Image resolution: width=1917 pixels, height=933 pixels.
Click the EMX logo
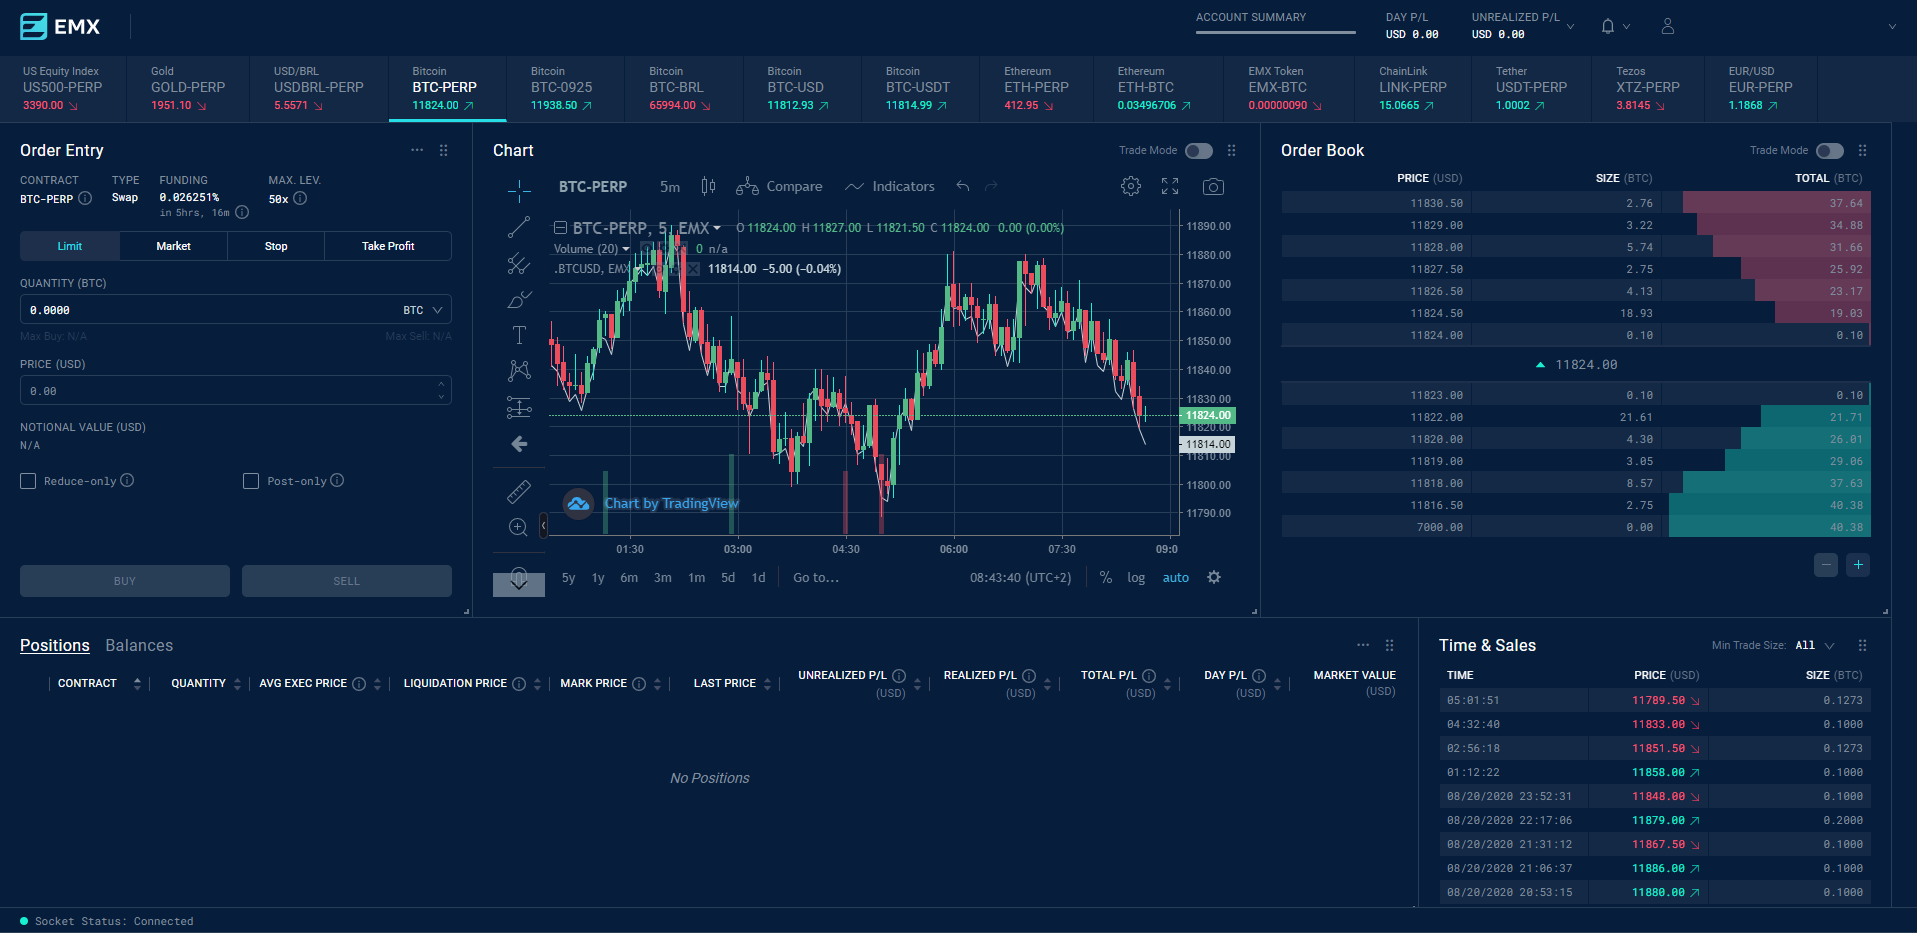[x=60, y=27]
